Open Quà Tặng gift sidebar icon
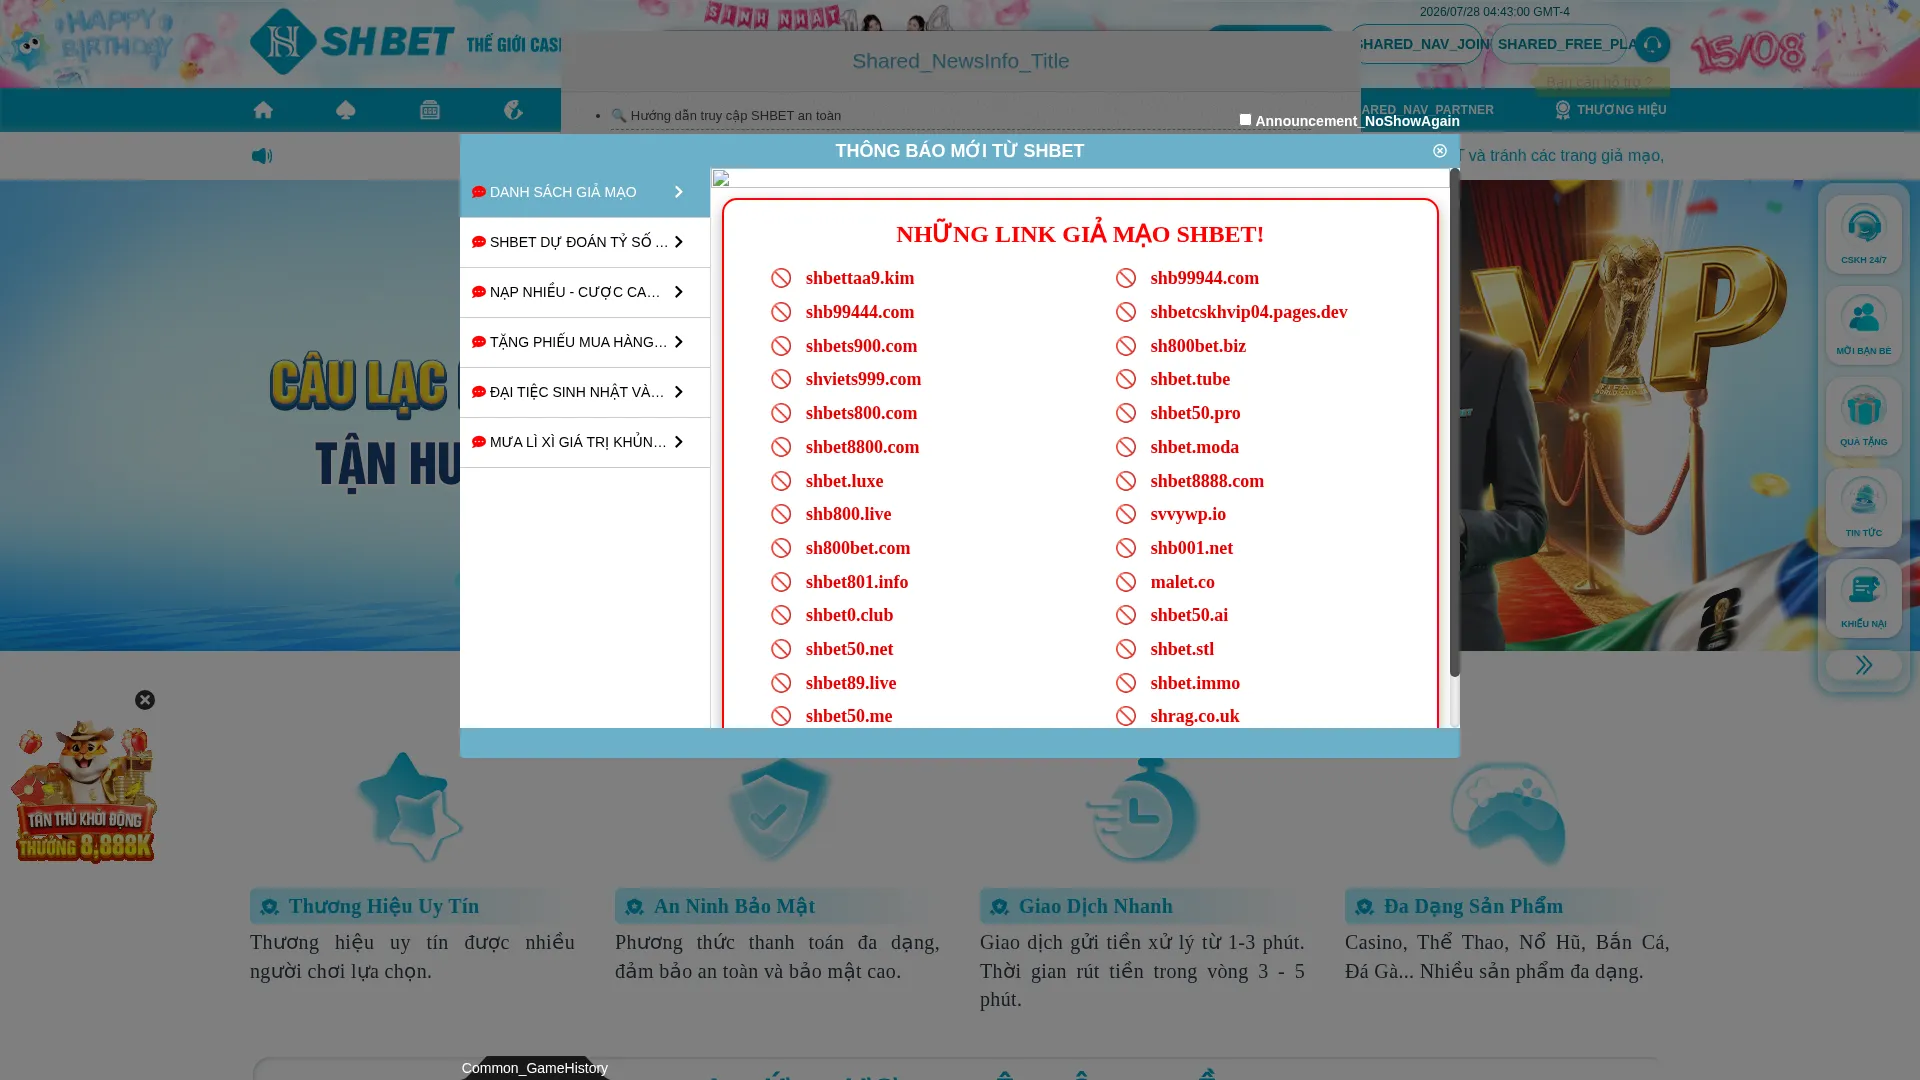1920x1080 pixels. [1864, 416]
